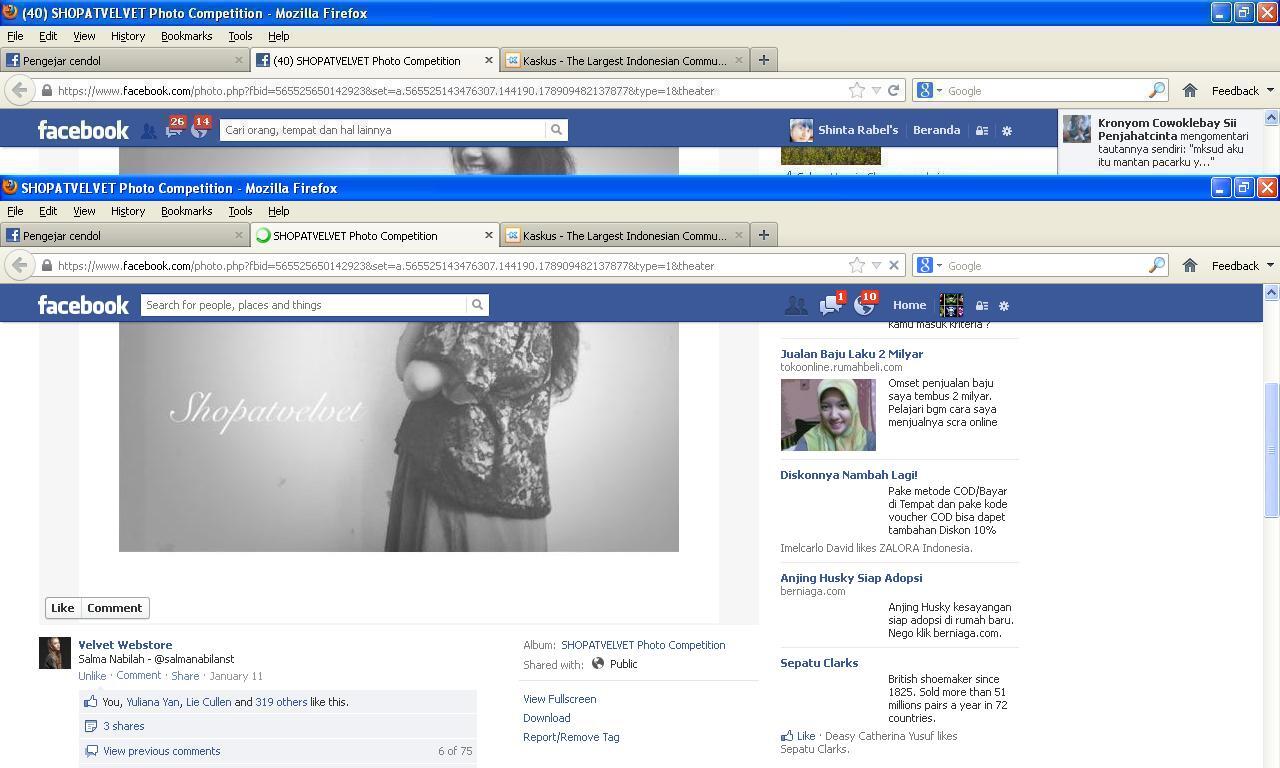Open Feedback dropdown in back window

(x=1242, y=90)
